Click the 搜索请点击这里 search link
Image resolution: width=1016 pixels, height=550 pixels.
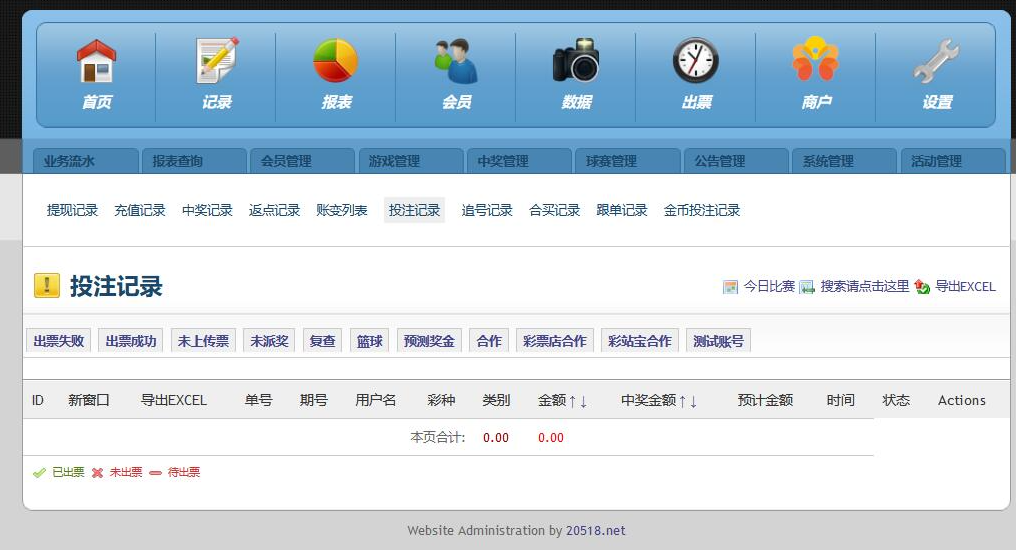coord(865,286)
